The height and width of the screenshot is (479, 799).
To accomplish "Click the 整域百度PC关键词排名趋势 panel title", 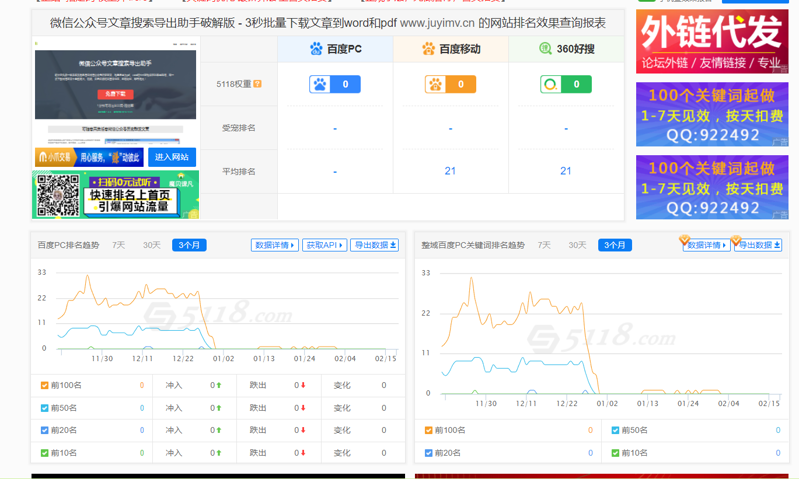I will click(x=473, y=245).
